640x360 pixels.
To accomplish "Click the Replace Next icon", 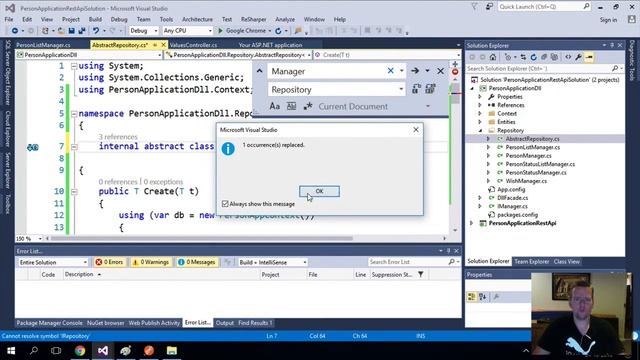I will tap(416, 89).
